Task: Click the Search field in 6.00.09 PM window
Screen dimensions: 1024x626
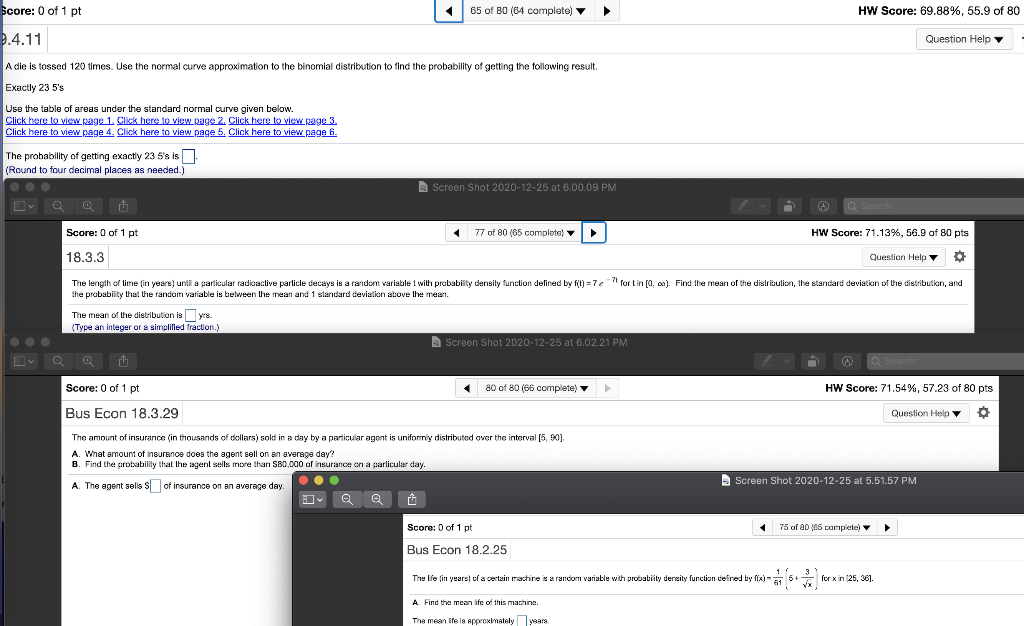Action: point(934,206)
